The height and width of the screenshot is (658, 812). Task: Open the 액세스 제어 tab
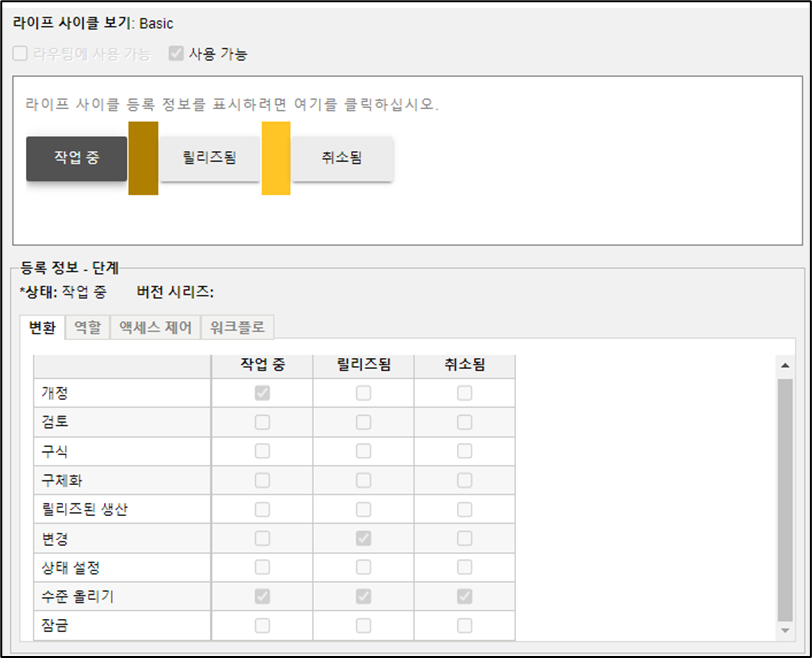tap(155, 328)
